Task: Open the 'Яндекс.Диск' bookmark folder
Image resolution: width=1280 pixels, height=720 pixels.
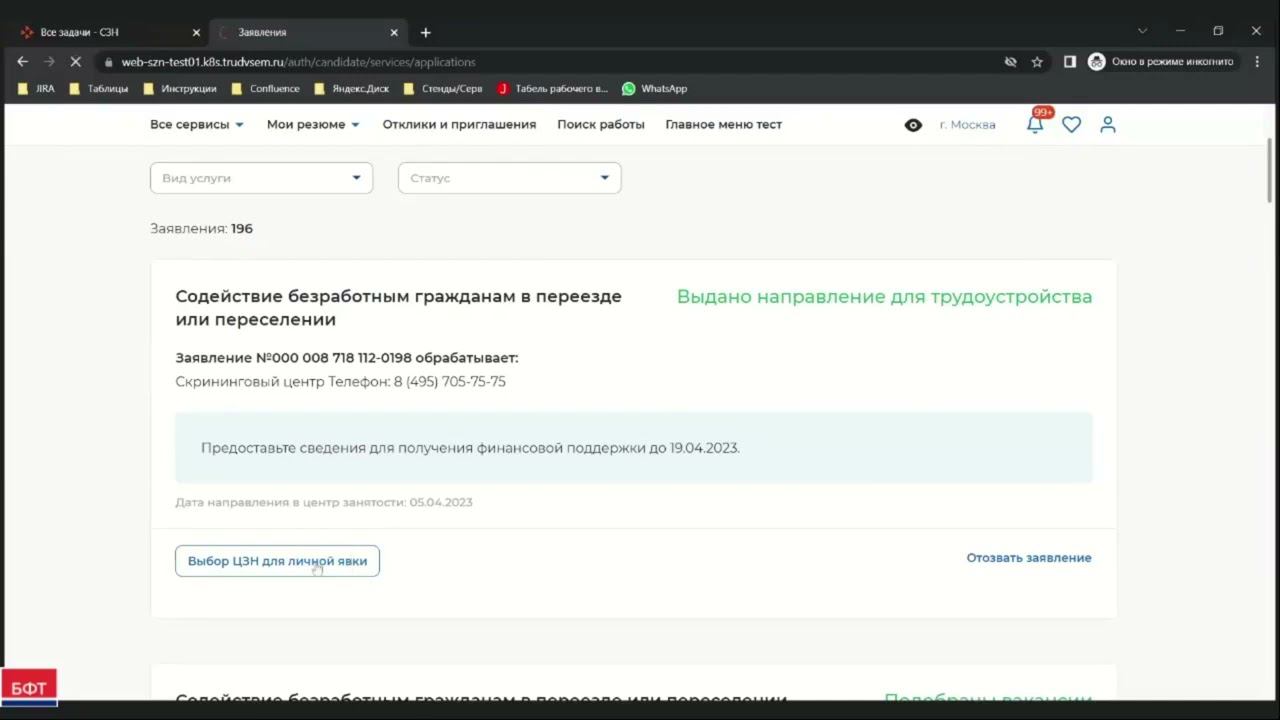Action: click(x=351, y=88)
